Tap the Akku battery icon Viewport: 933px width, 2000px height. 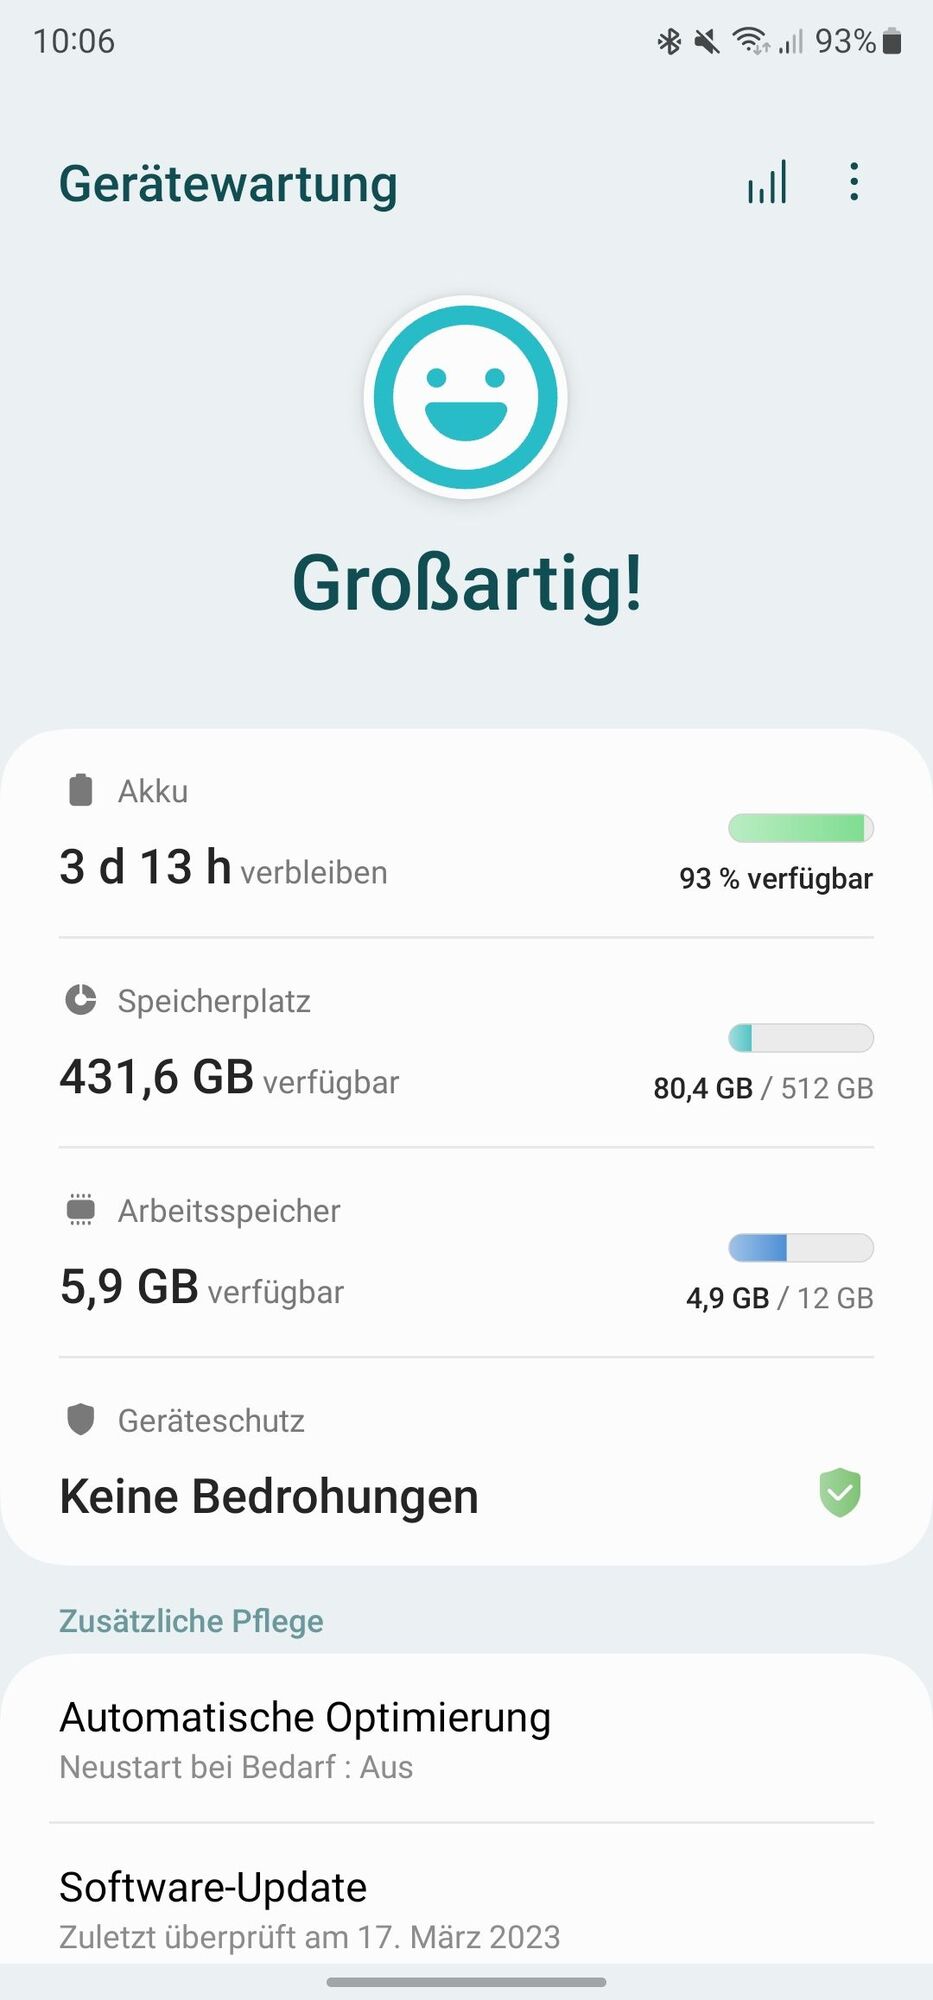coord(80,790)
